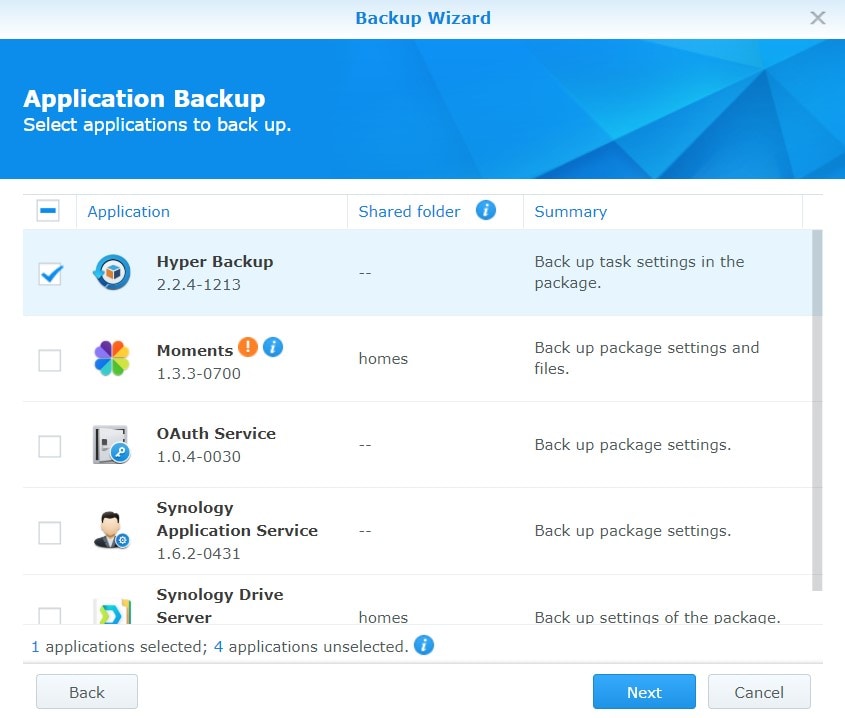Screen dimensions: 845x718
Task: Click the Moments pinwheel icon
Action: click(x=112, y=358)
